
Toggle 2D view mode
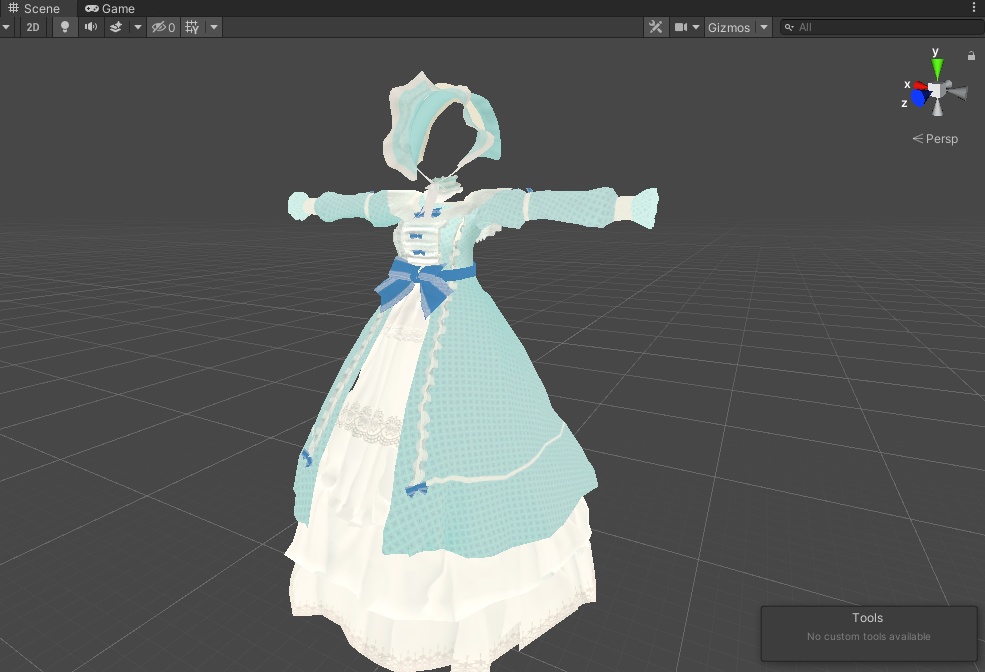pos(33,27)
